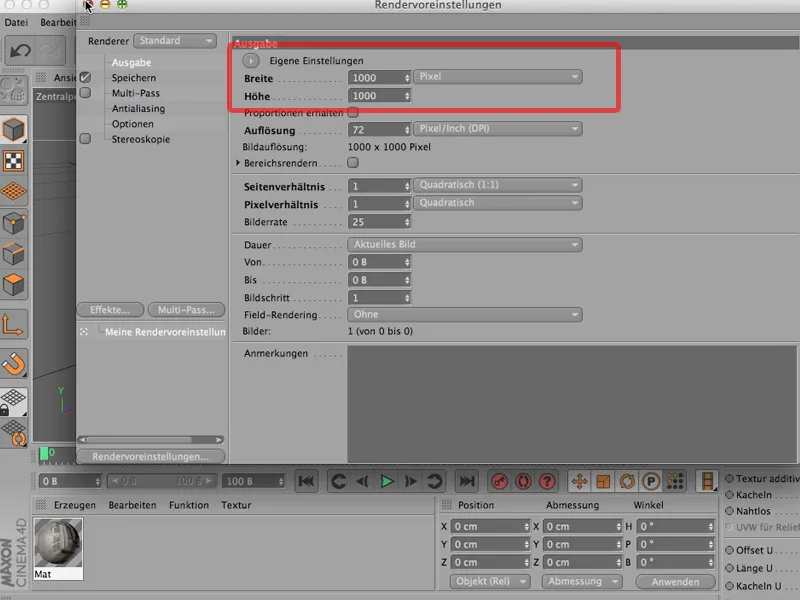
Task: Select Optionen in render settings list
Action: pyautogui.click(x=133, y=124)
